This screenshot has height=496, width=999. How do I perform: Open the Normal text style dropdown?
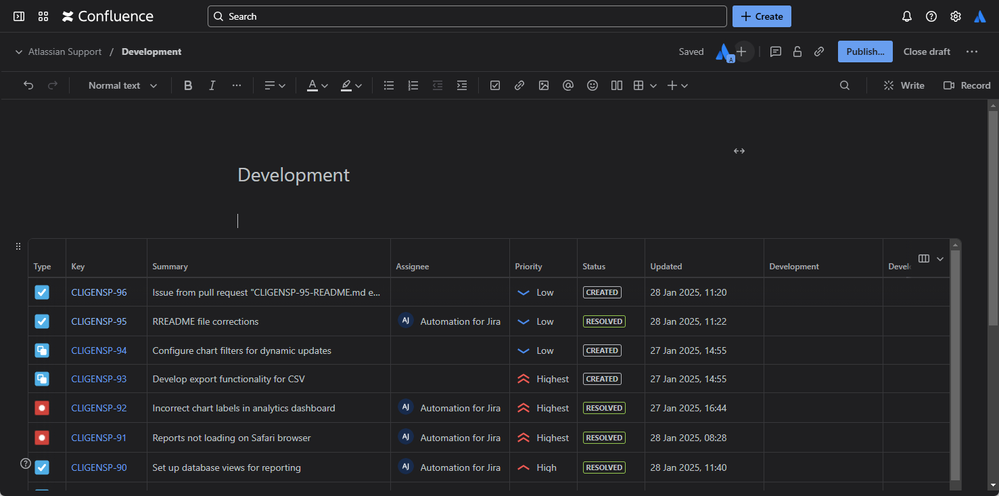122,86
